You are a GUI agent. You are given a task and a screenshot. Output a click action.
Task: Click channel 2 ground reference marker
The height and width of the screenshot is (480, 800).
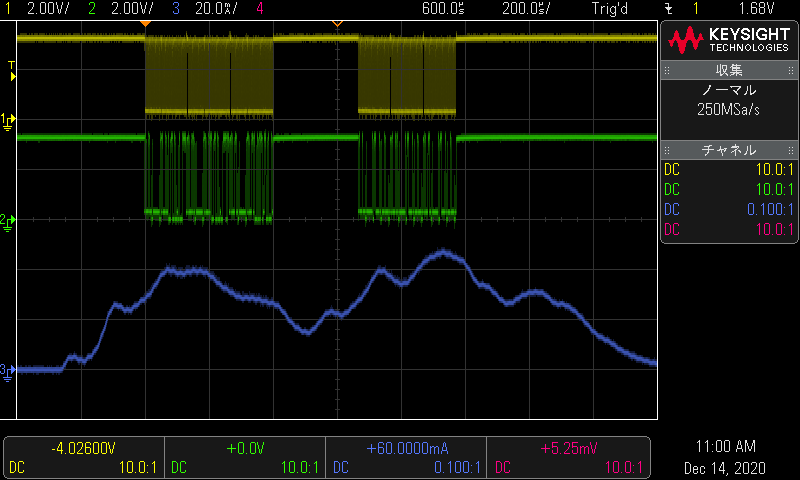pyautogui.click(x=8, y=222)
